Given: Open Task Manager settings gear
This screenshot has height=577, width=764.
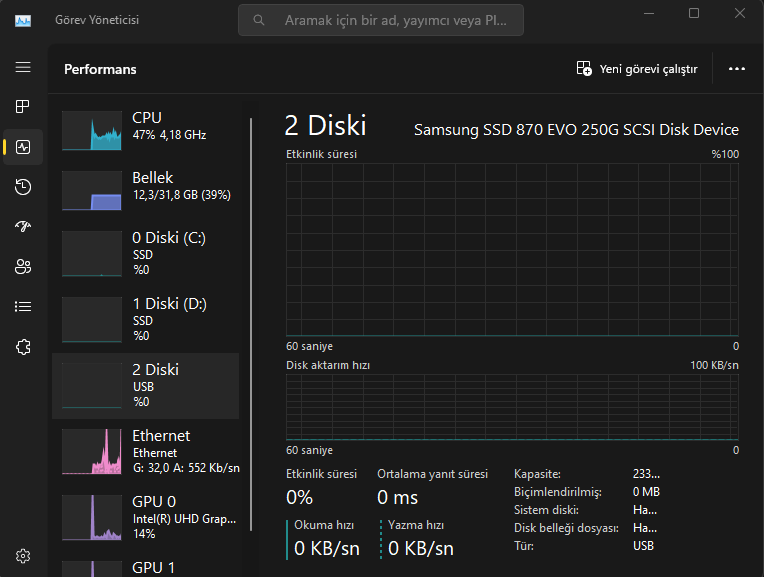Looking at the screenshot, I should pyautogui.click(x=23, y=556).
